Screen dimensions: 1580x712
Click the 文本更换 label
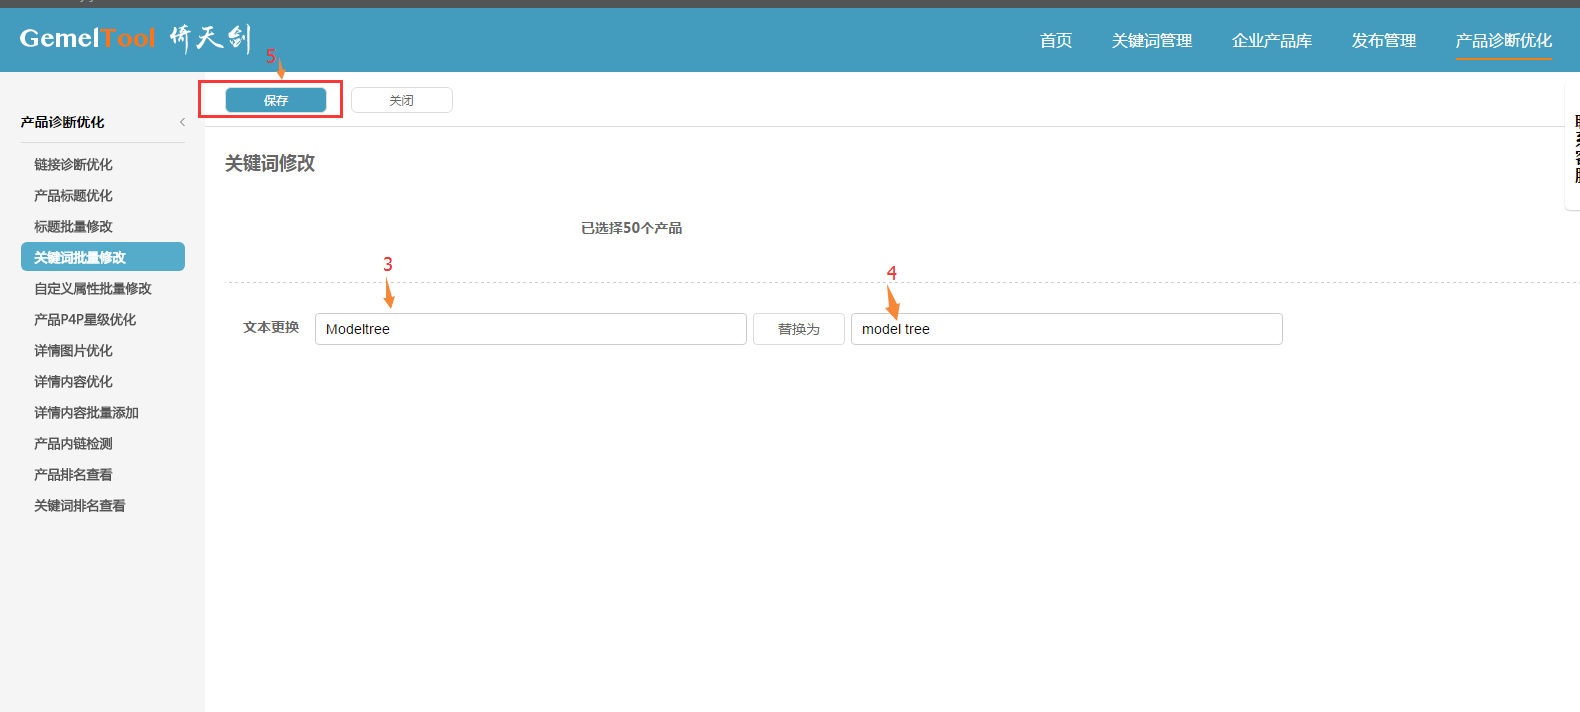(271, 327)
